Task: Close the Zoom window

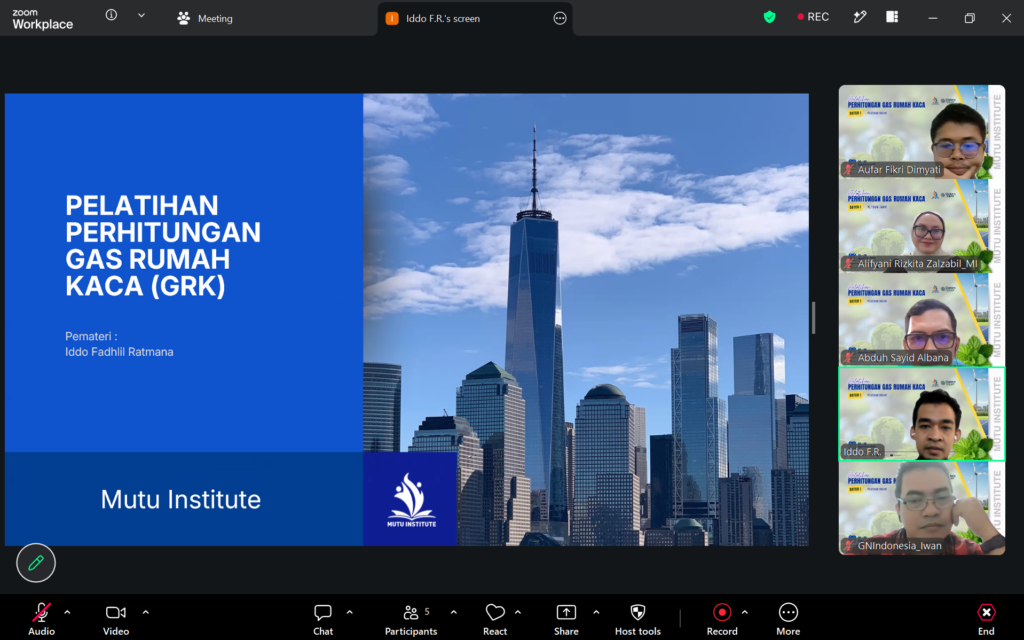Action: [x=1006, y=18]
